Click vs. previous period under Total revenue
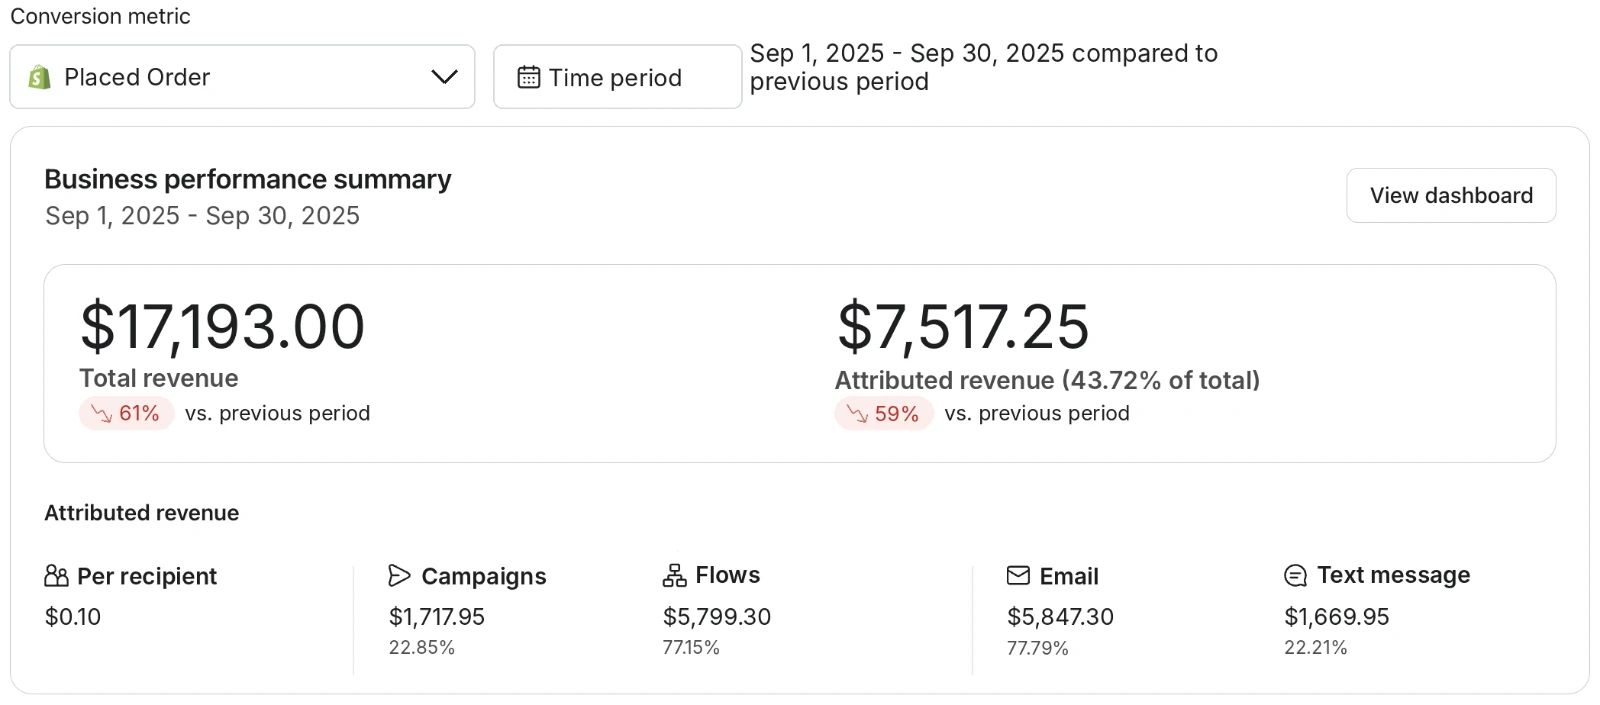Screen dimensions: 1600x705 pyautogui.click(x=278, y=413)
